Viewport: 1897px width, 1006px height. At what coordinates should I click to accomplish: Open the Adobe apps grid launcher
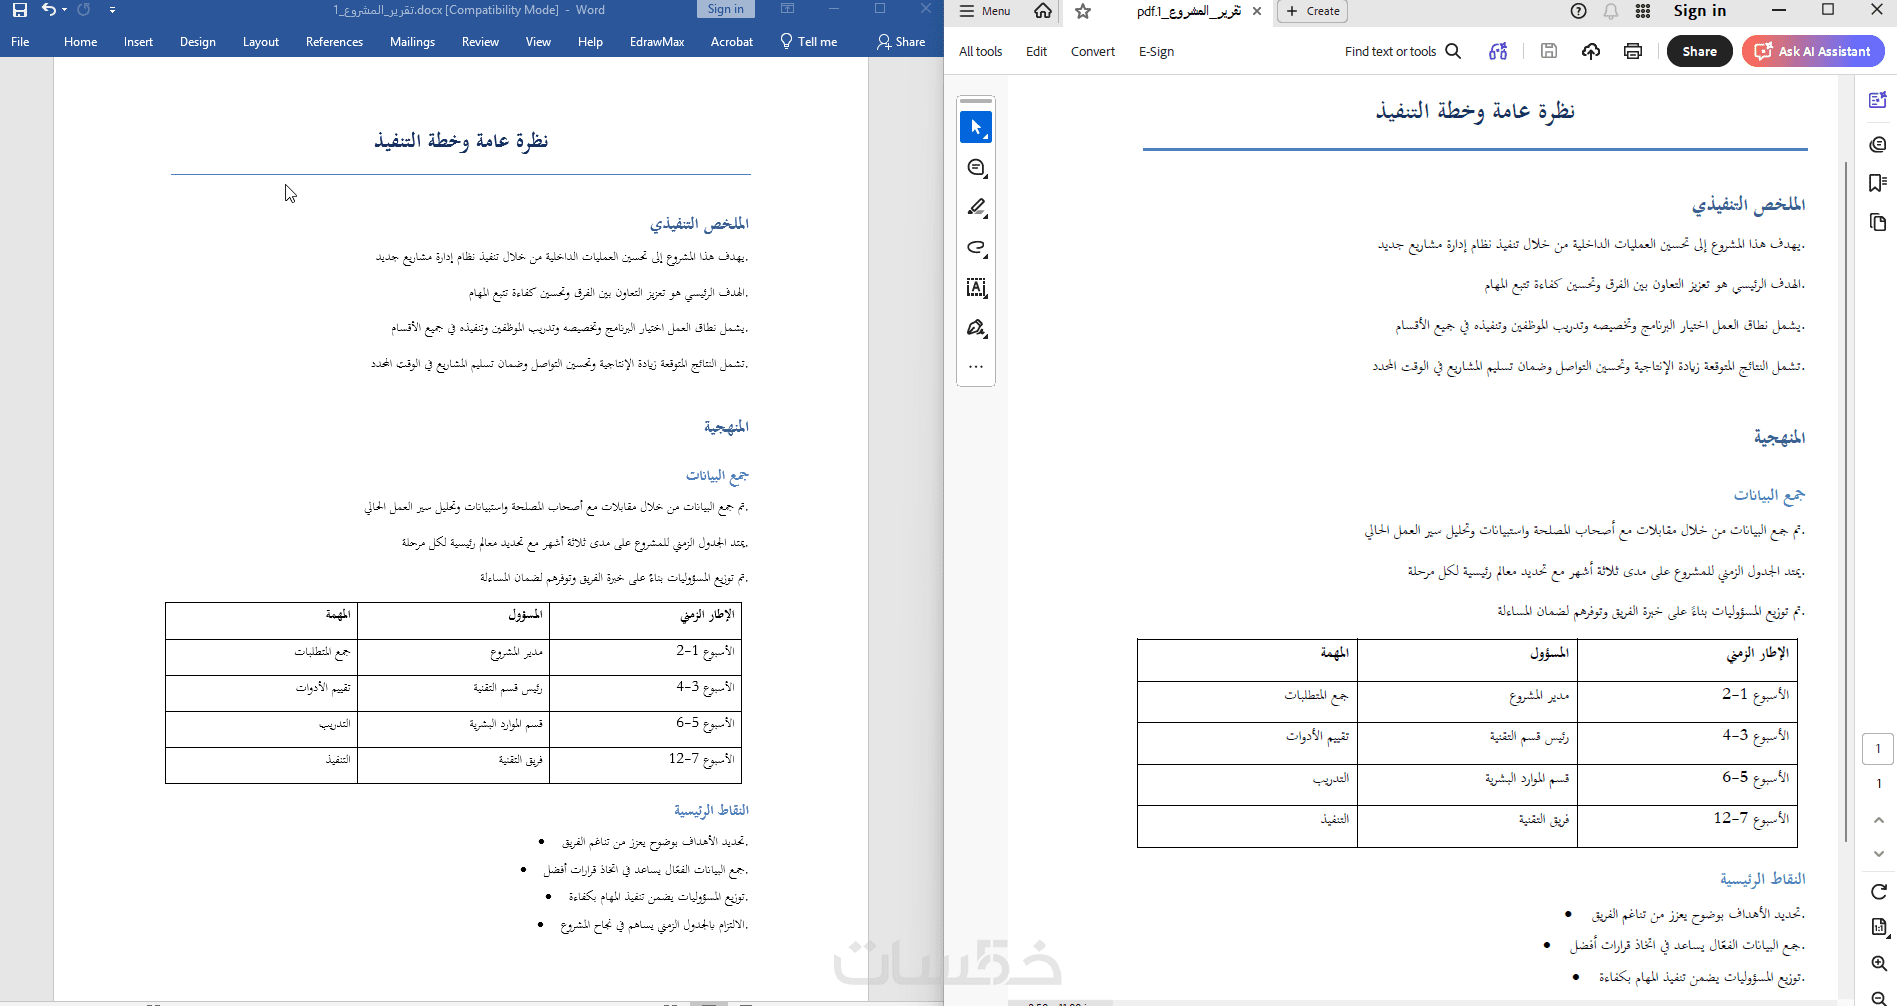[1643, 11]
